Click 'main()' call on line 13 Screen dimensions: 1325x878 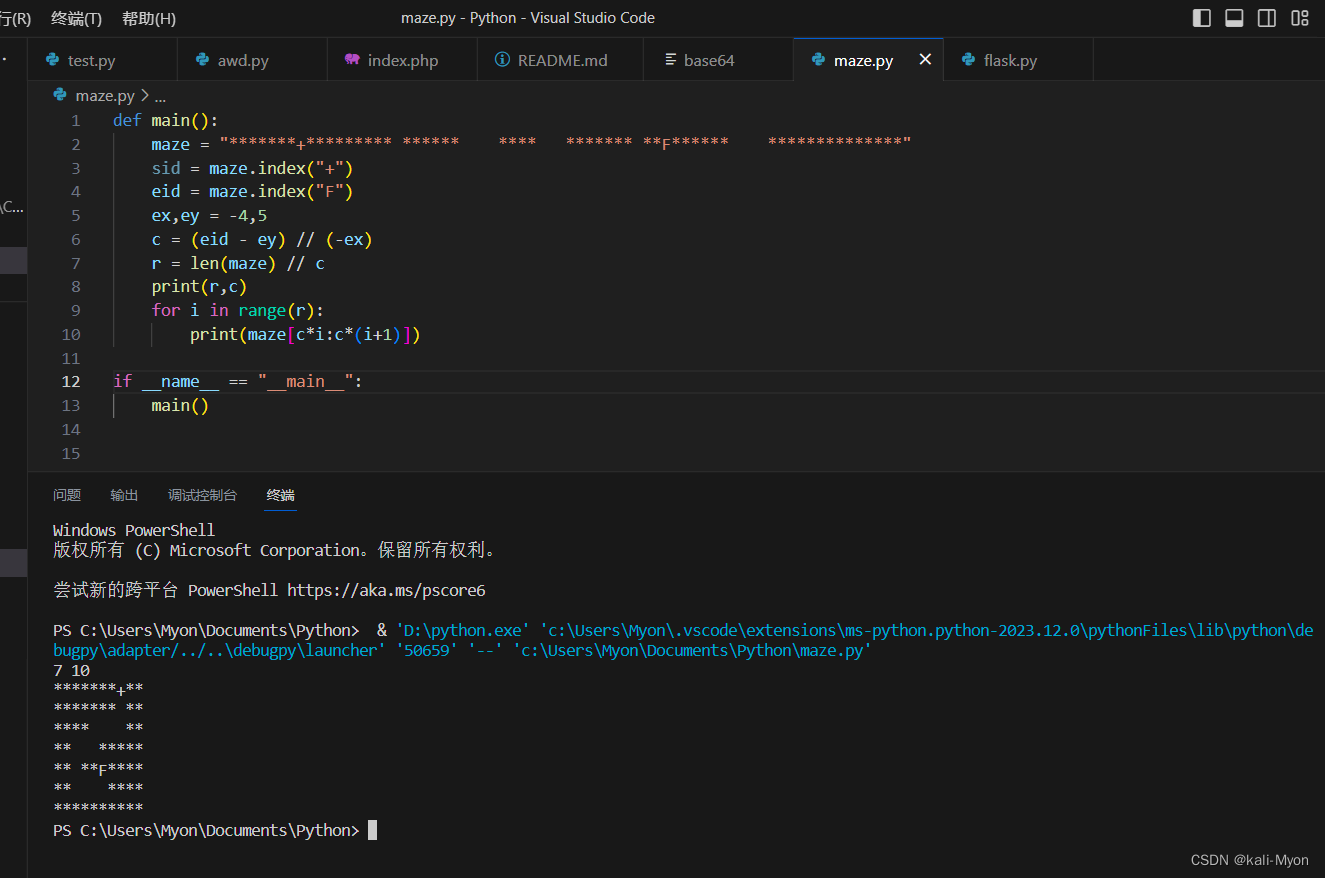[180, 405]
